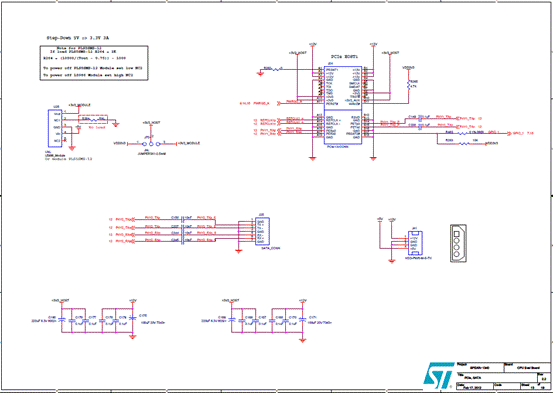
Task: Select the C175 capacitor on +12V rail
Action: (133, 318)
